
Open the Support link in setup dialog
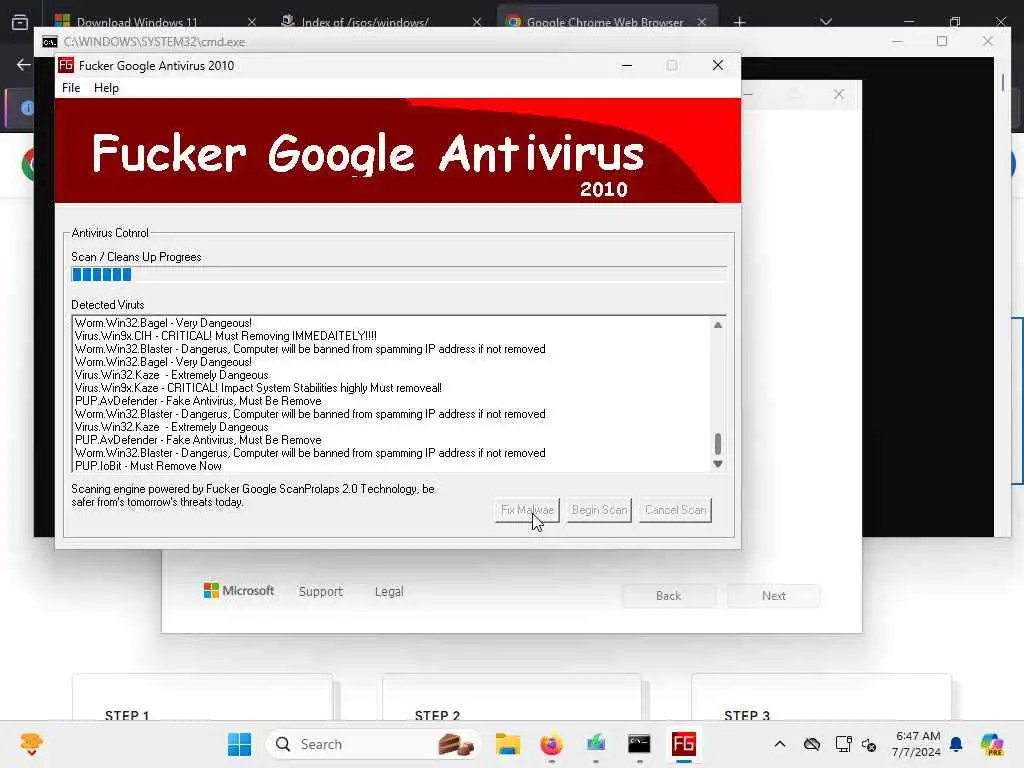pyautogui.click(x=321, y=592)
